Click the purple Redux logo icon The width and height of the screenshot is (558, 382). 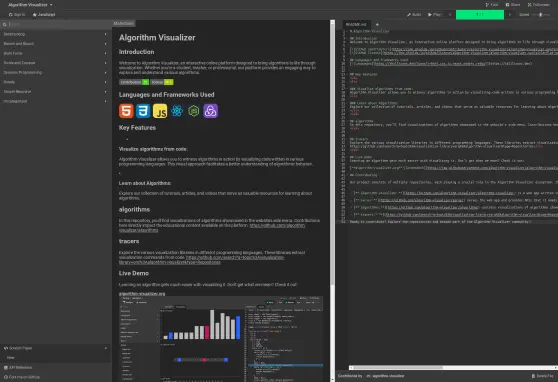pyautogui.click(x=210, y=111)
